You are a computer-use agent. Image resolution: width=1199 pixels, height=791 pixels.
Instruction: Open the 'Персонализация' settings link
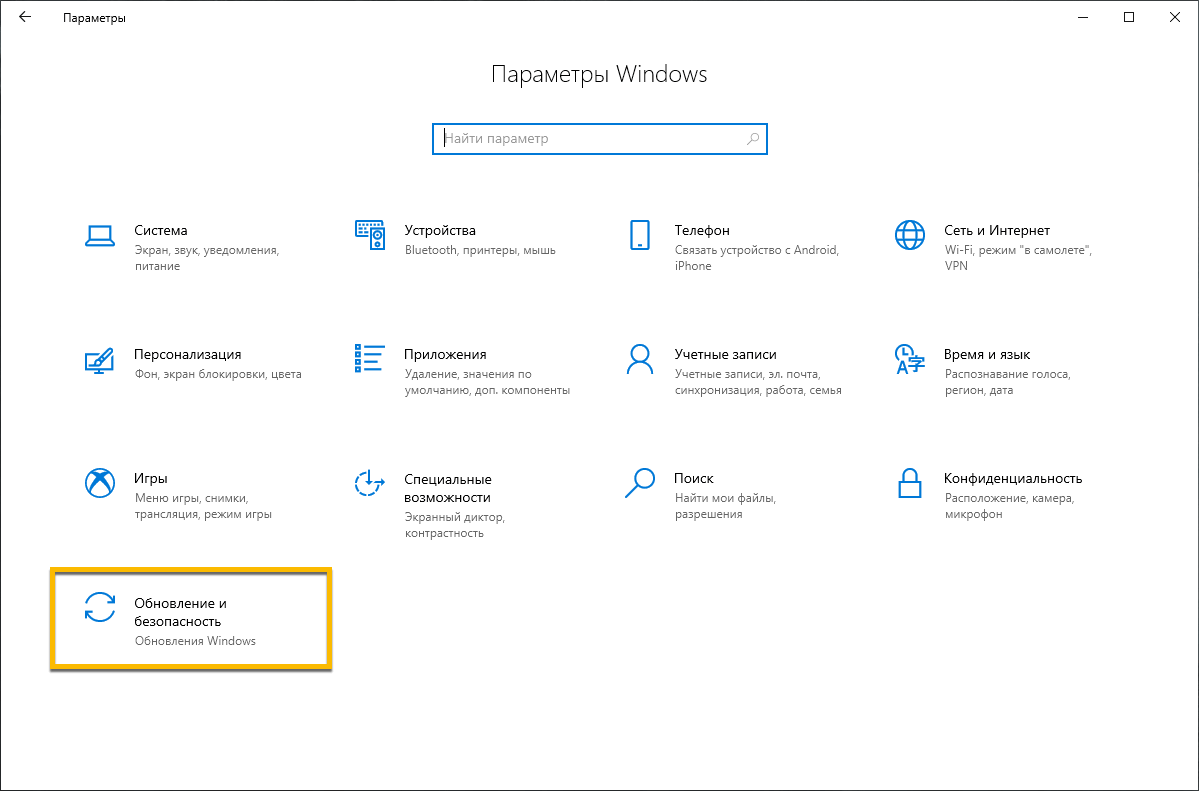[187, 354]
